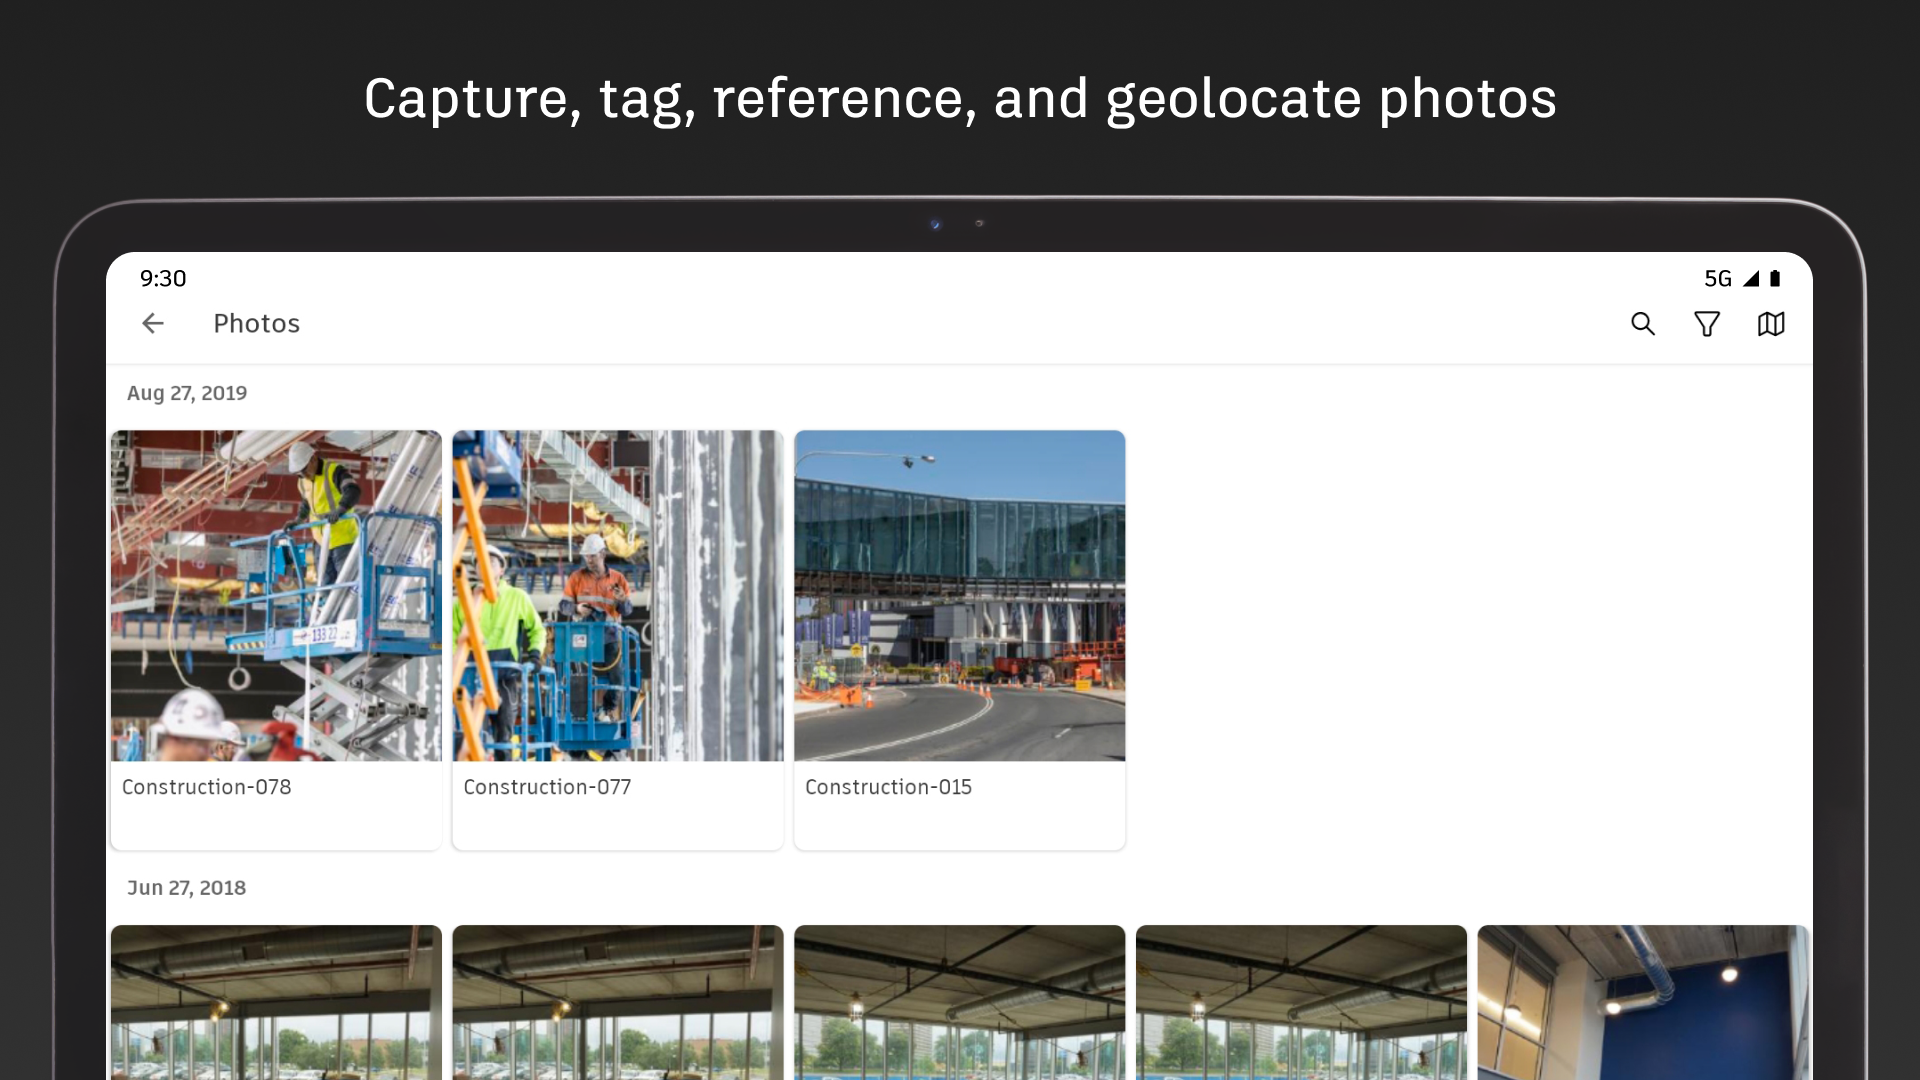
Task: Check the battery status icon
Action: pos(1775,278)
